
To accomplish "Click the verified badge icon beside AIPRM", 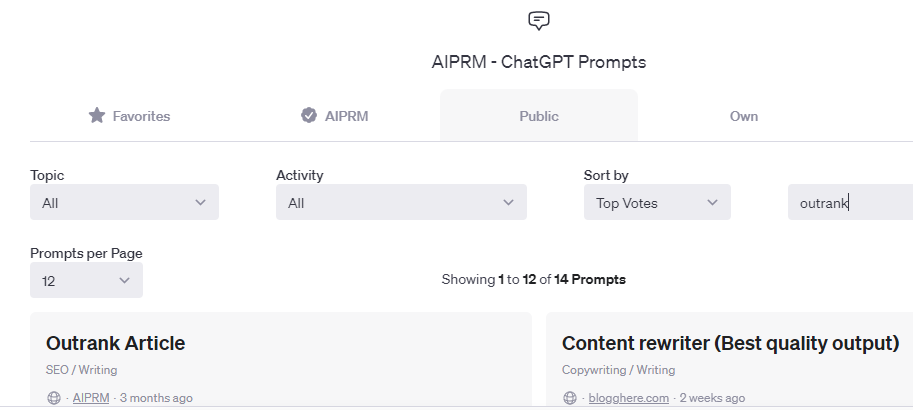I will (x=309, y=115).
